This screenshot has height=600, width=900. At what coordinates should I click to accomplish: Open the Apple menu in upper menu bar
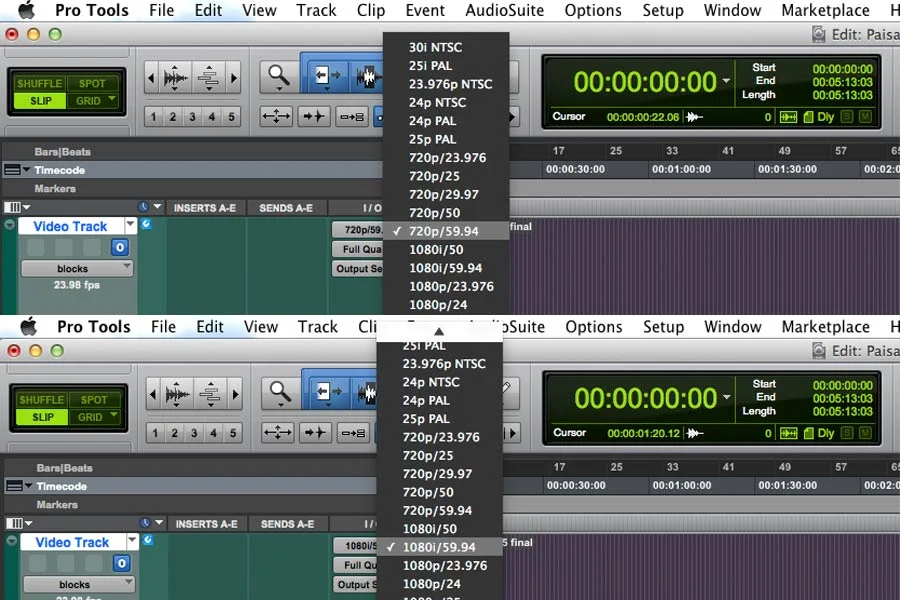tap(26, 10)
